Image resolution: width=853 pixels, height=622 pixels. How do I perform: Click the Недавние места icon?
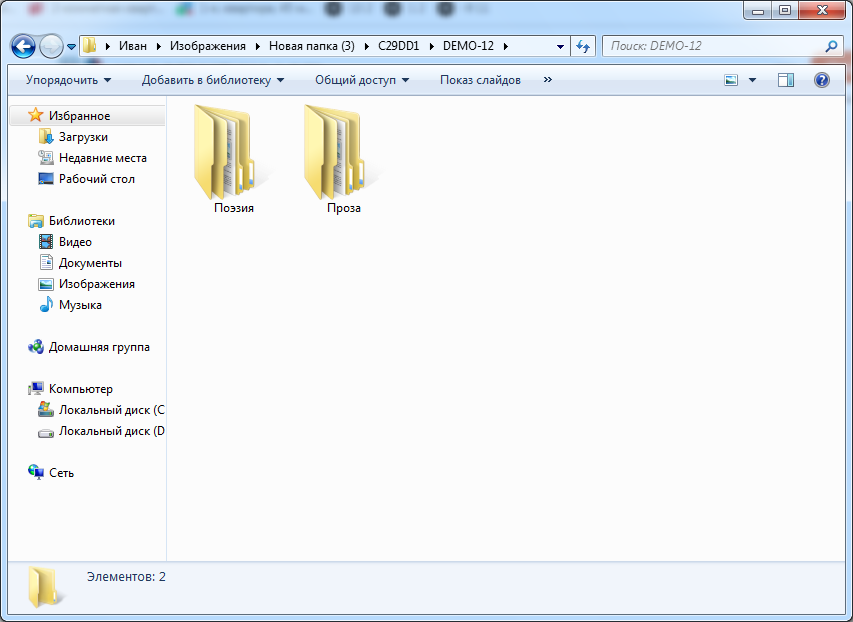(46, 158)
